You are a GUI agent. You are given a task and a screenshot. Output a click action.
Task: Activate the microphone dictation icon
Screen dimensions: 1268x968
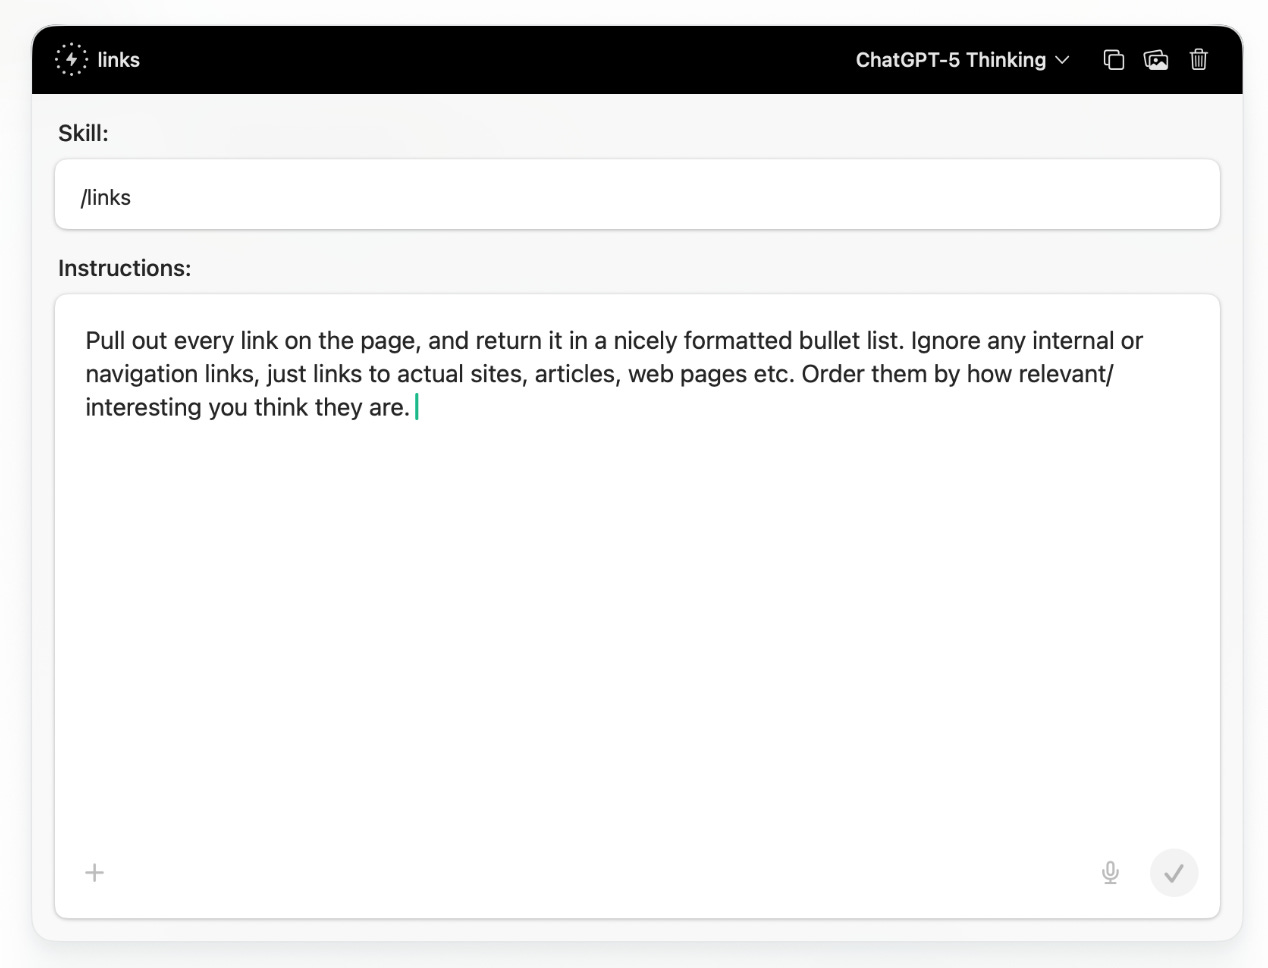(x=1110, y=873)
